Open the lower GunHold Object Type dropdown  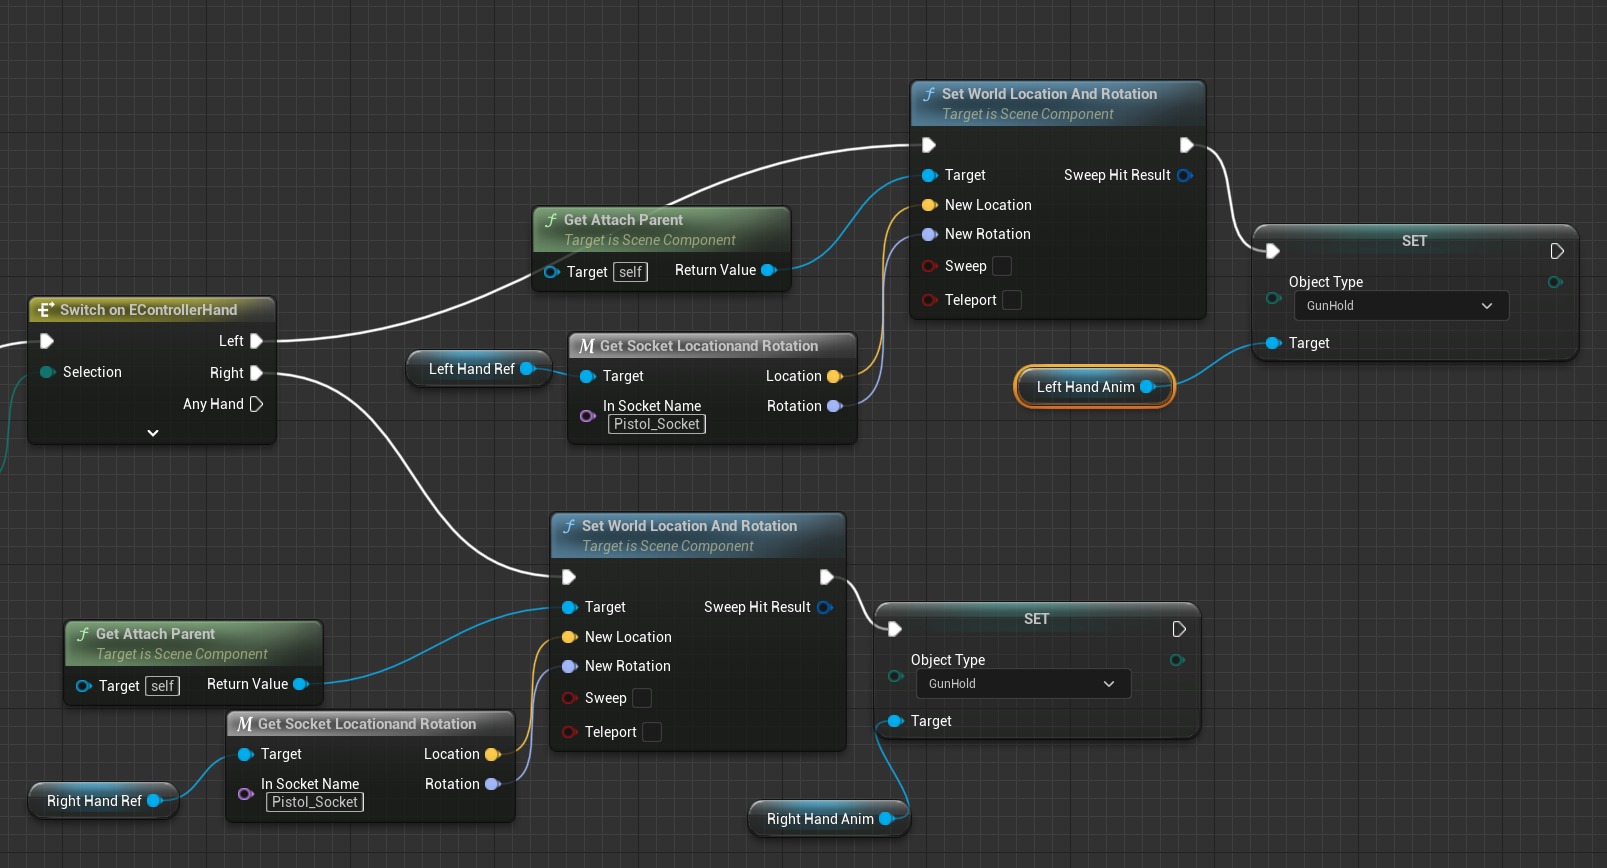(x=1022, y=684)
